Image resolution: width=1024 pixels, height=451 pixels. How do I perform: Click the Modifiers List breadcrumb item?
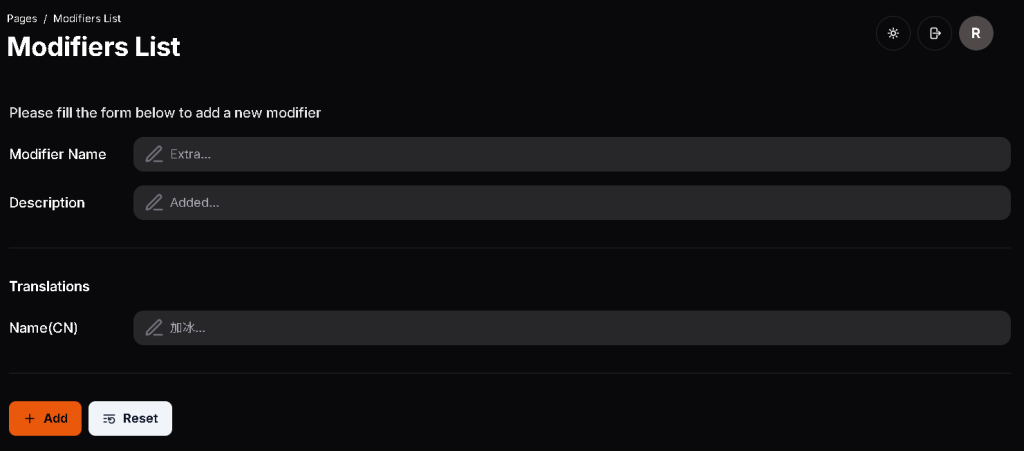tap(87, 18)
